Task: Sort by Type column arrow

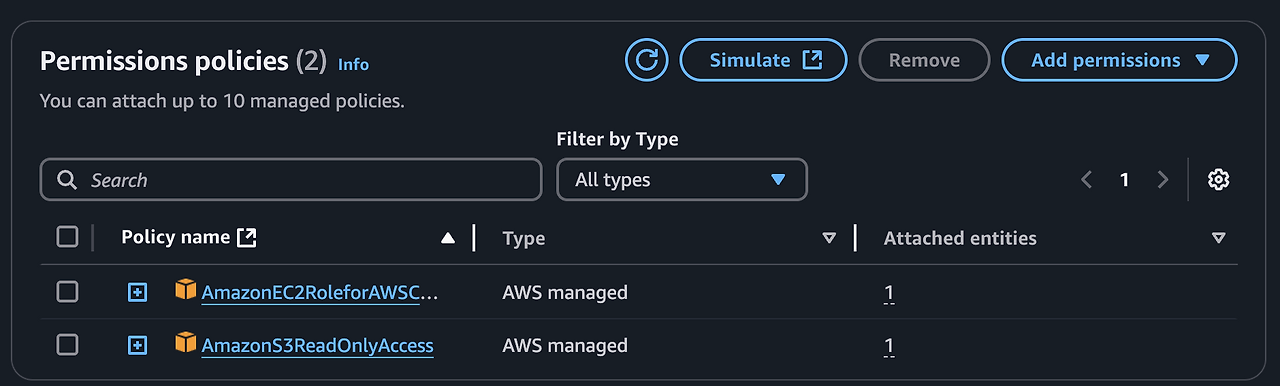Action: pyautogui.click(x=828, y=238)
